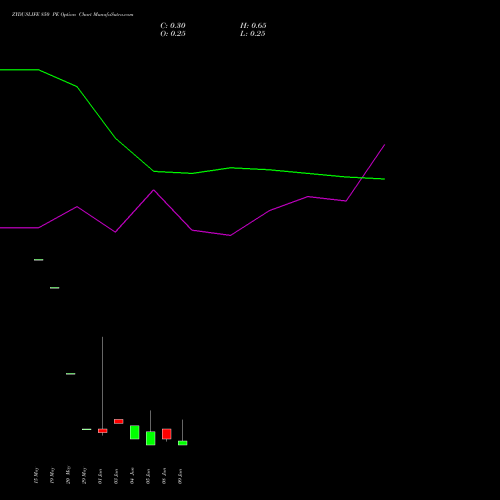The image size is (500, 500).
Task: Click the flat green dash above 29 May
Action: pos(87,429)
